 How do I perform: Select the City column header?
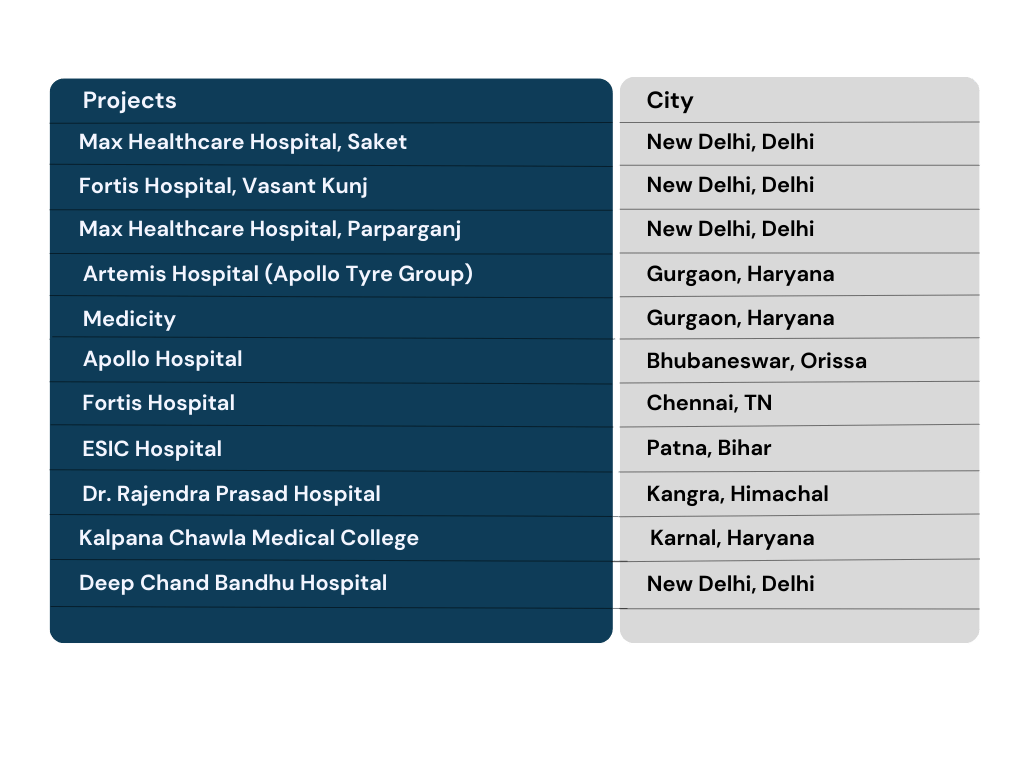click(x=669, y=101)
